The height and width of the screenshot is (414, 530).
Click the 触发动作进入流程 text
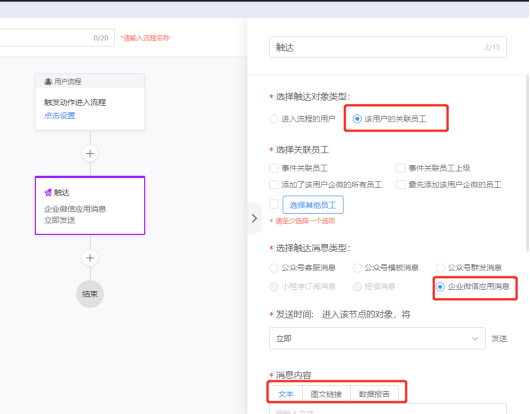(x=75, y=102)
